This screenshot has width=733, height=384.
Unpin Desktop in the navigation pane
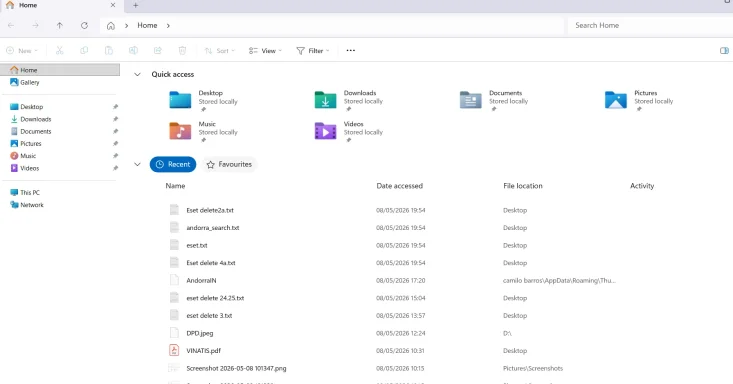115,107
